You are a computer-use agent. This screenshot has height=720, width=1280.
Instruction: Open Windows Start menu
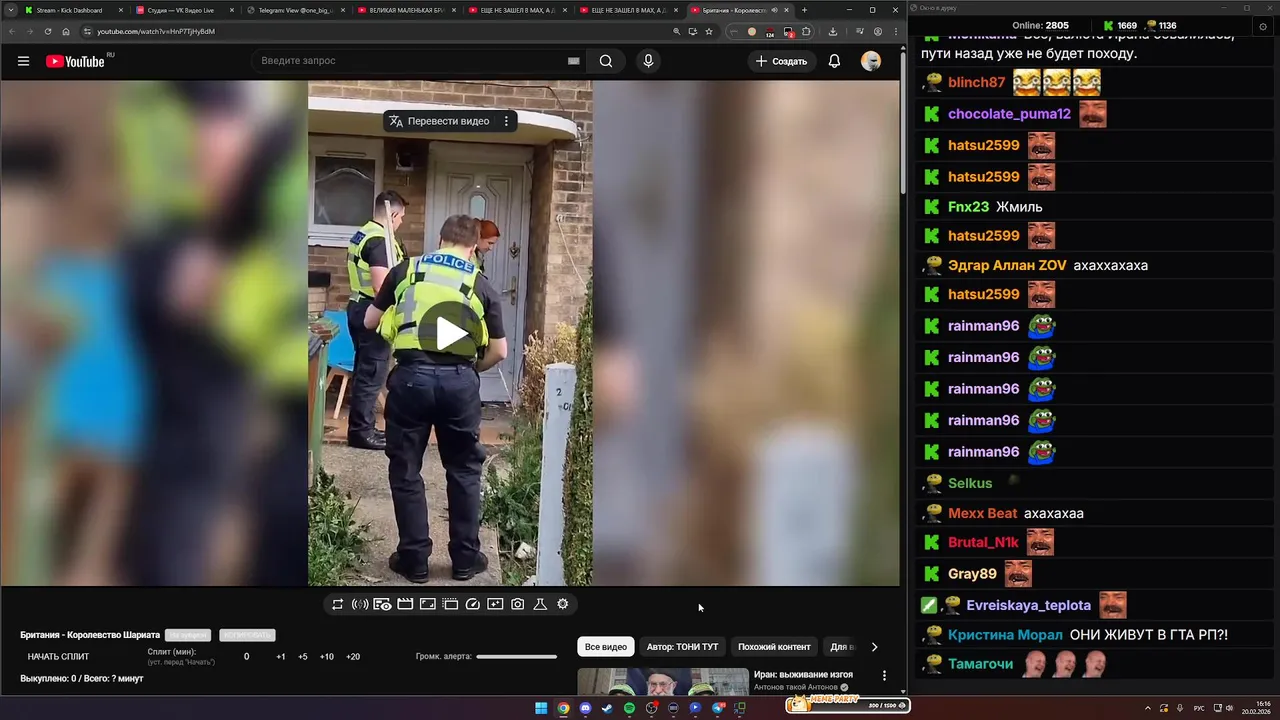point(541,708)
